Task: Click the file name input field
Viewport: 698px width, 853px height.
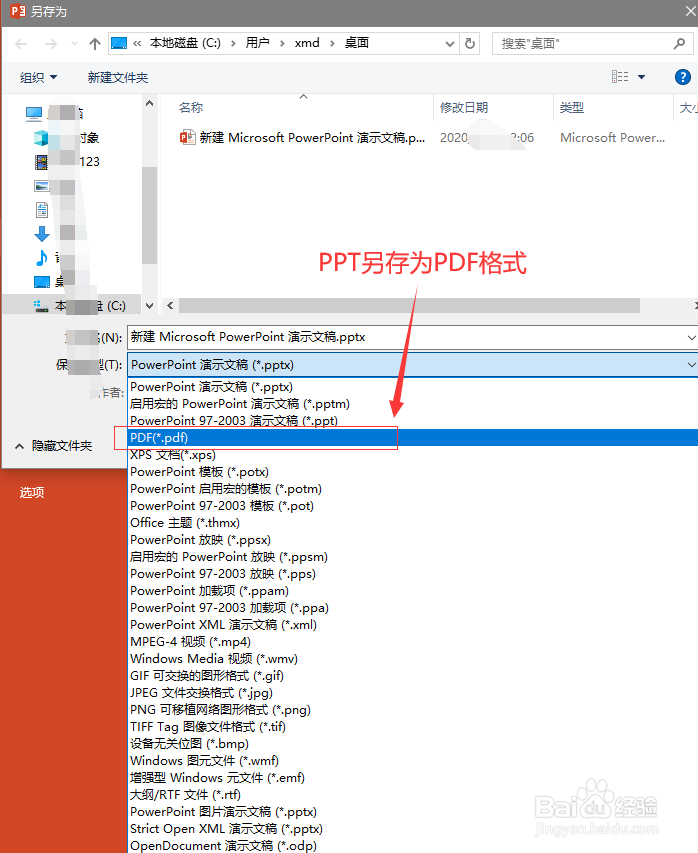Action: tap(406, 337)
